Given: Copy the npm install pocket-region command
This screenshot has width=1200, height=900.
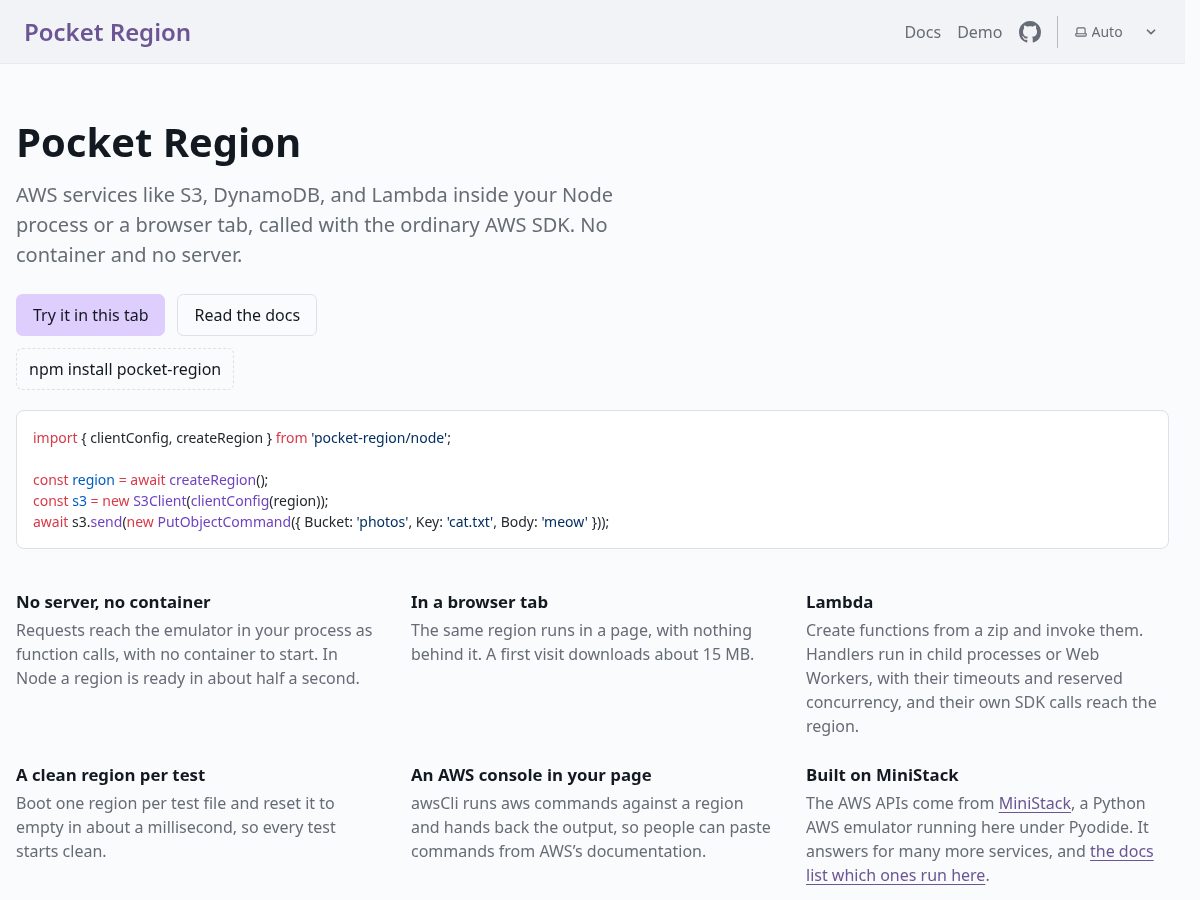Looking at the screenshot, I should [125, 369].
